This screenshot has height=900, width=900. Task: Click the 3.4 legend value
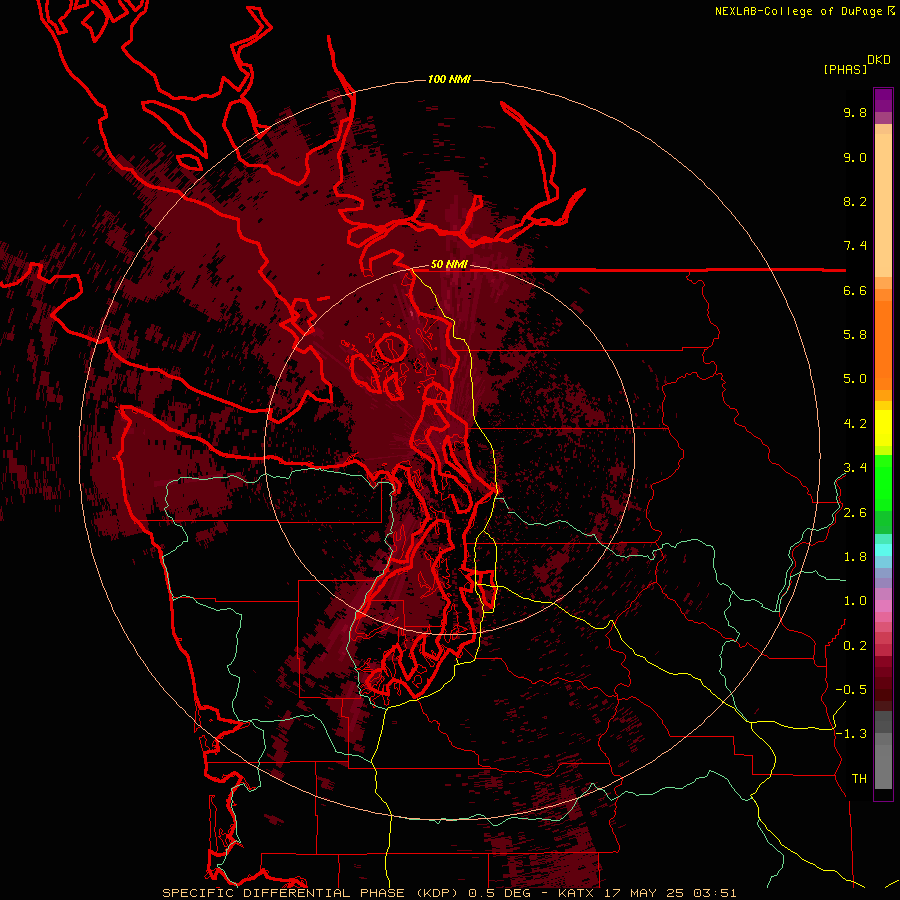click(855, 468)
